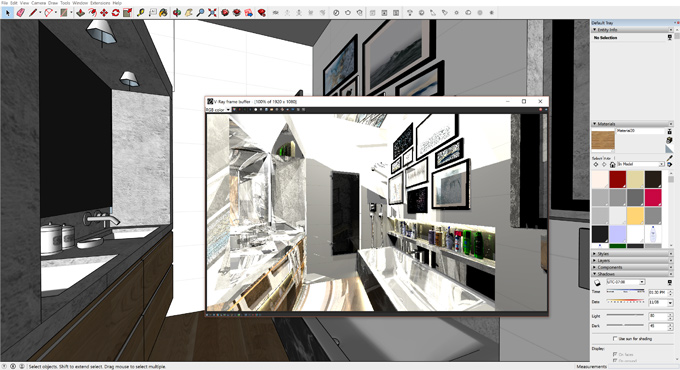Open the View menu
680x370 pixels.
tap(24, 3)
